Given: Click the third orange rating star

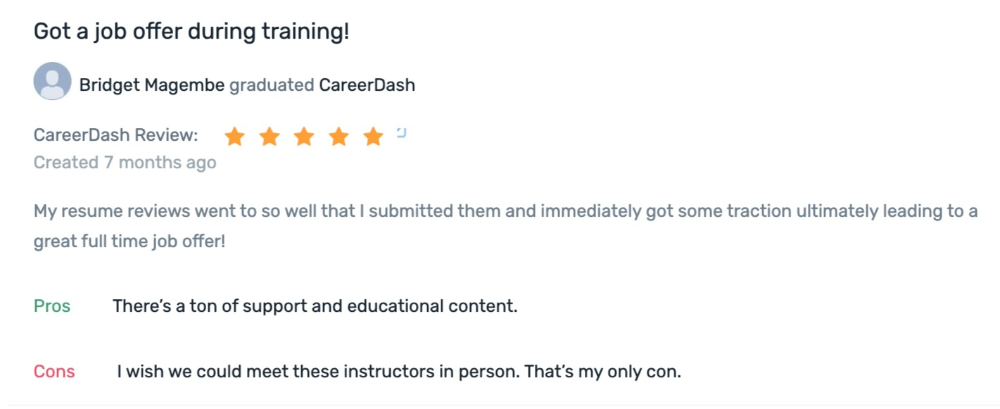Looking at the screenshot, I should click(x=304, y=136).
